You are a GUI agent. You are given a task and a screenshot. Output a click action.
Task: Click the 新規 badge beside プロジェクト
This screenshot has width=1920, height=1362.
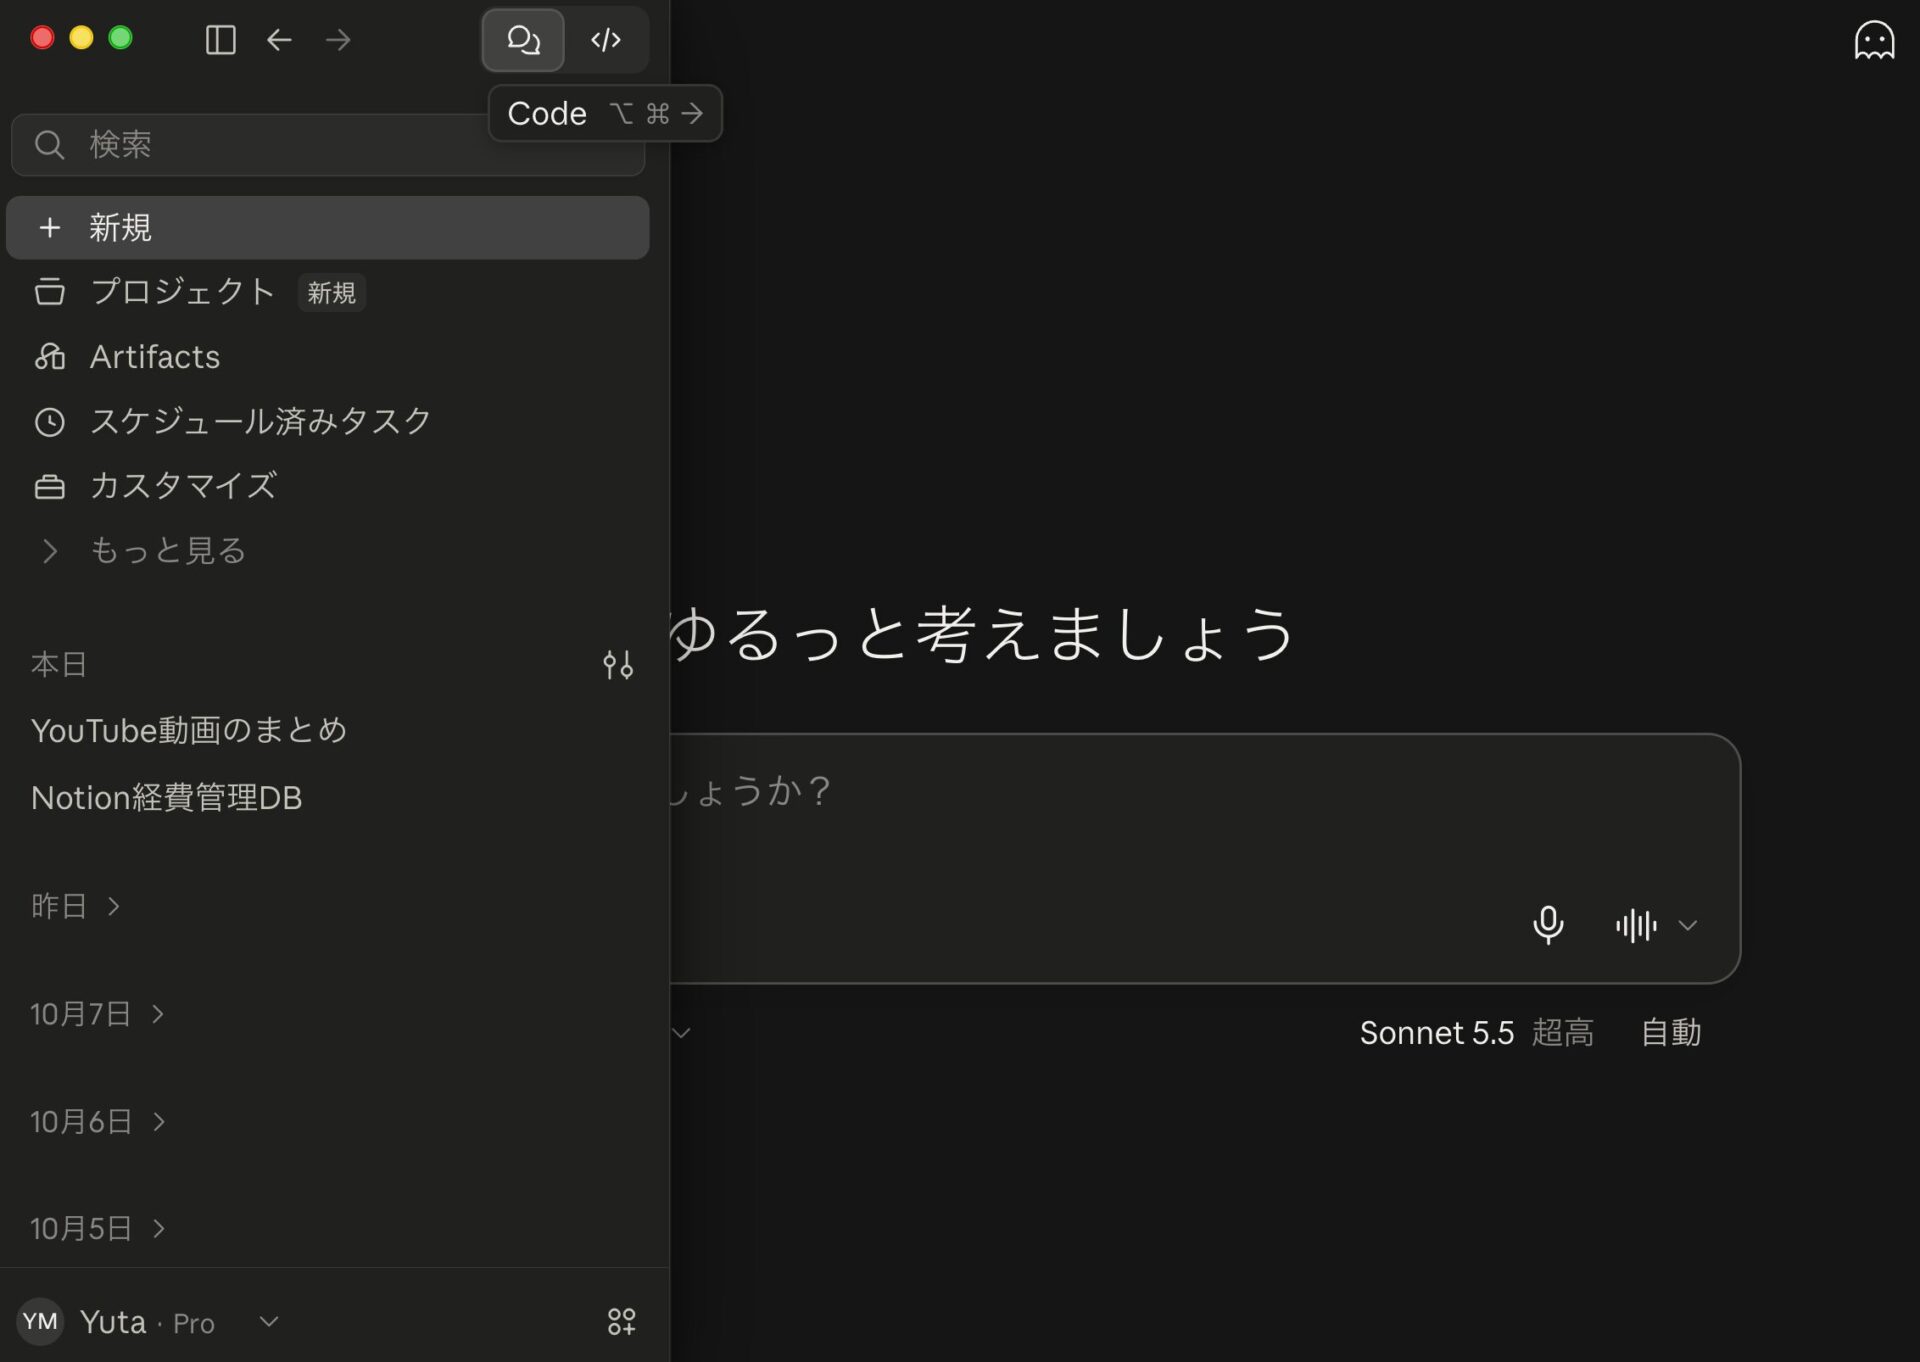click(x=332, y=293)
